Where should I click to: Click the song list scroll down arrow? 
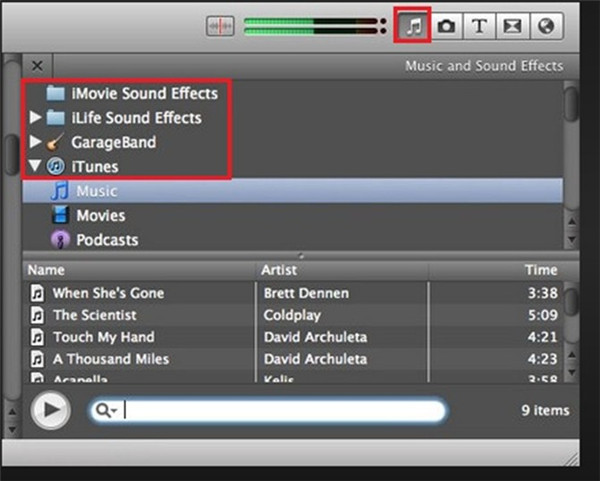point(572,372)
